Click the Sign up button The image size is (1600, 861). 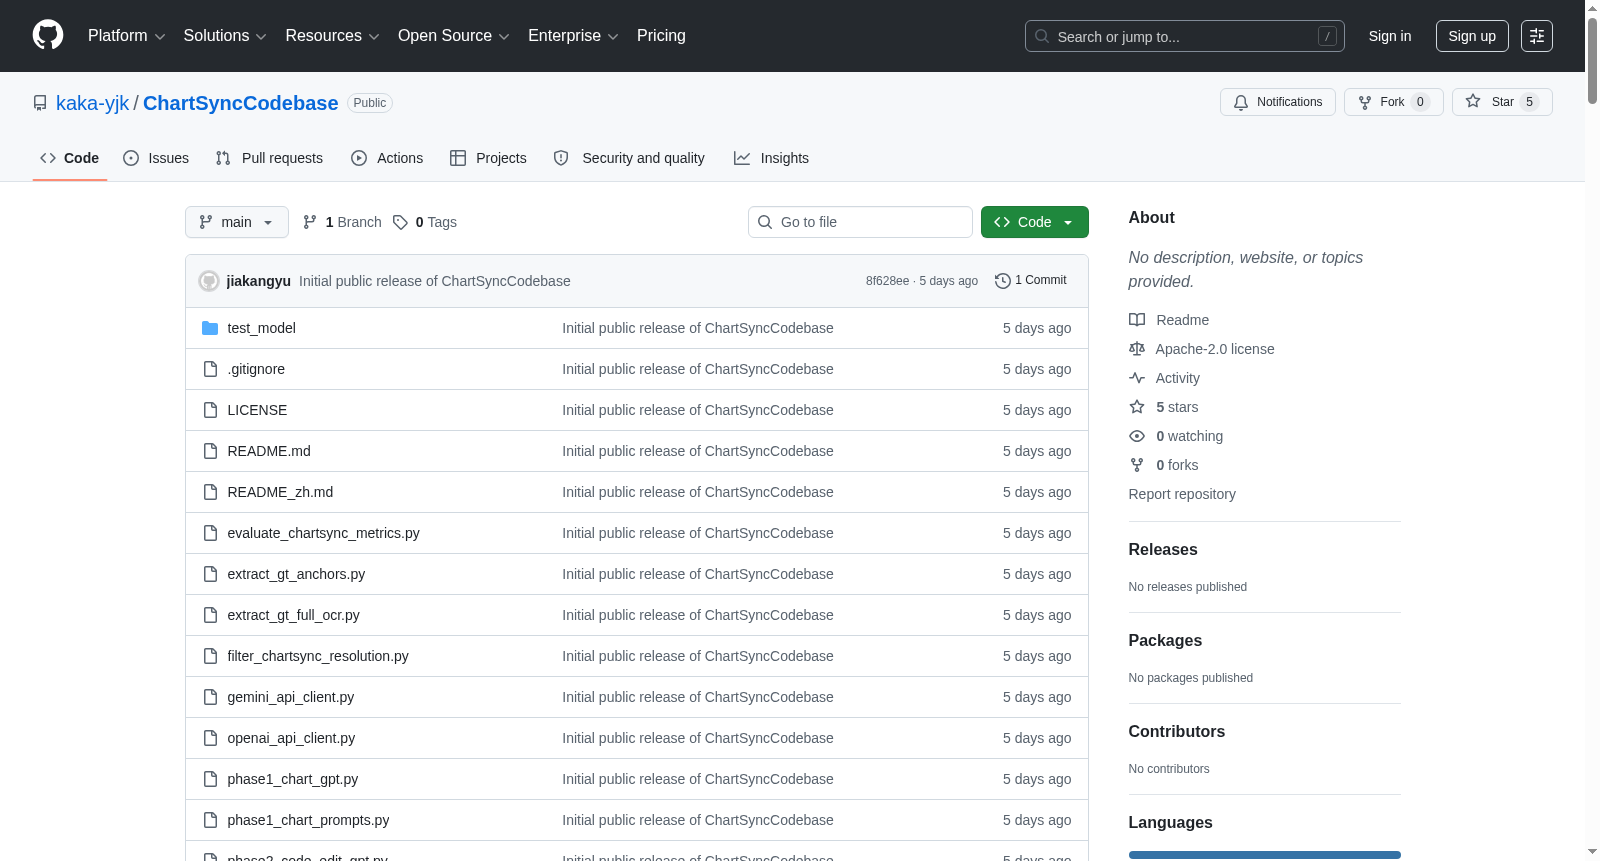tap(1472, 36)
